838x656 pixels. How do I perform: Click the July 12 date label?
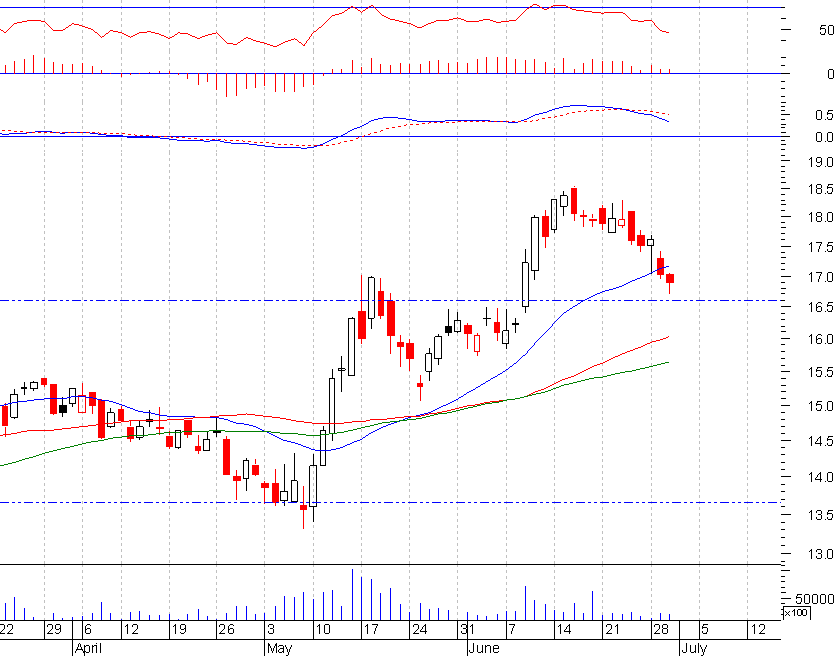coord(758,629)
